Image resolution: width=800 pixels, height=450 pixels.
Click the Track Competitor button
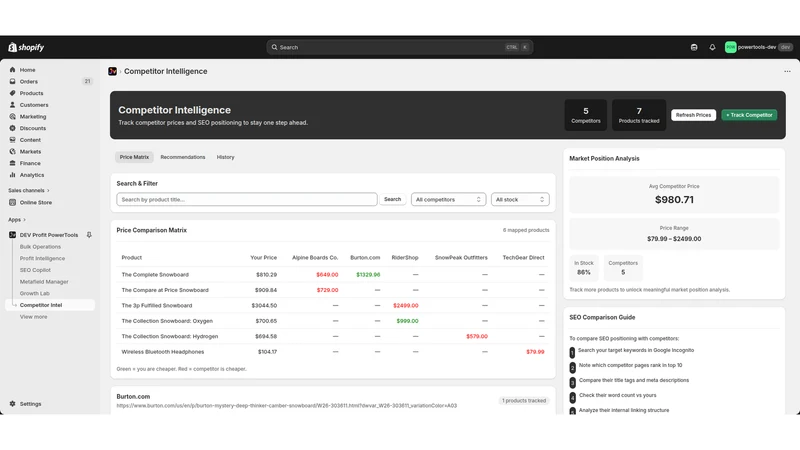click(x=749, y=115)
